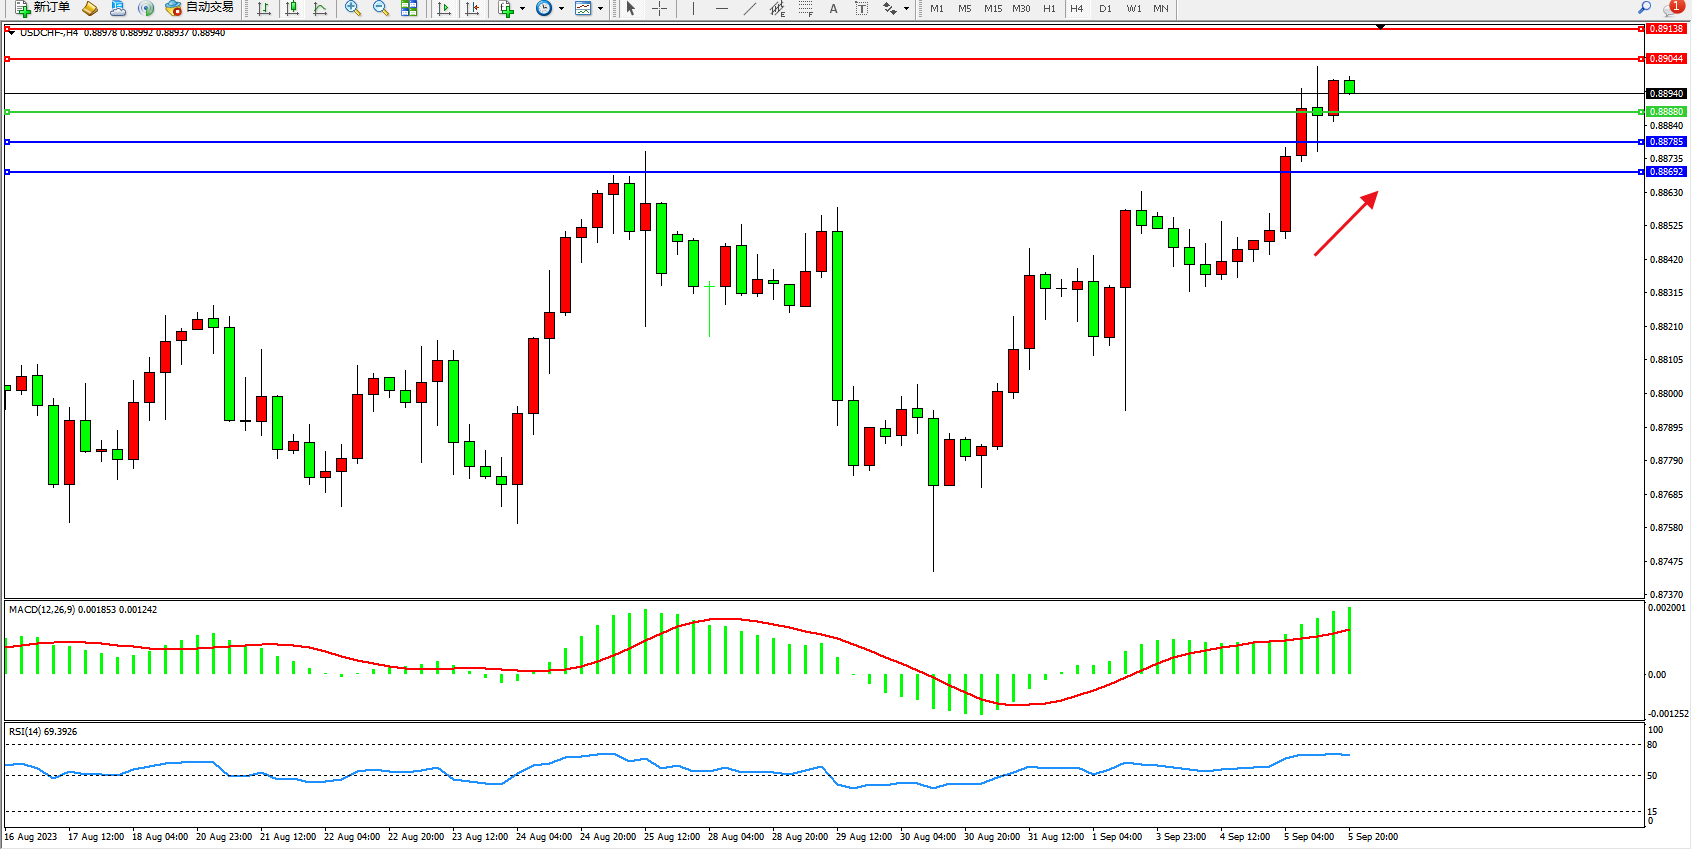Open the chart templates dropdown
Image resolution: width=1692 pixels, height=850 pixels.
pos(600,9)
